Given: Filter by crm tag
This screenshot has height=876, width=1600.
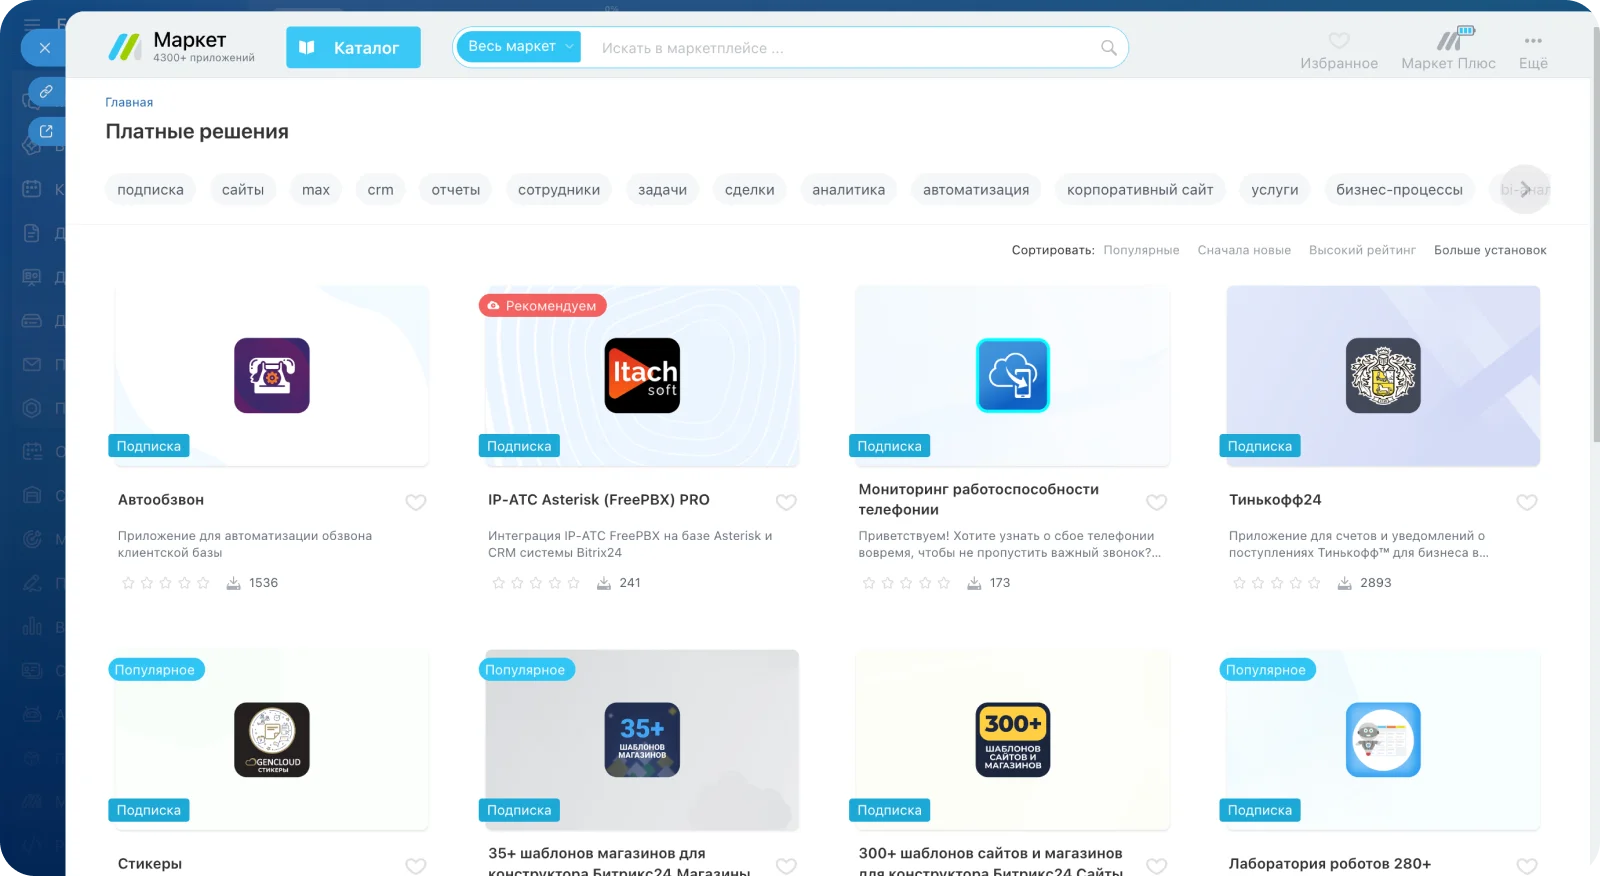Looking at the screenshot, I should pyautogui.click(x=380, y=190).
